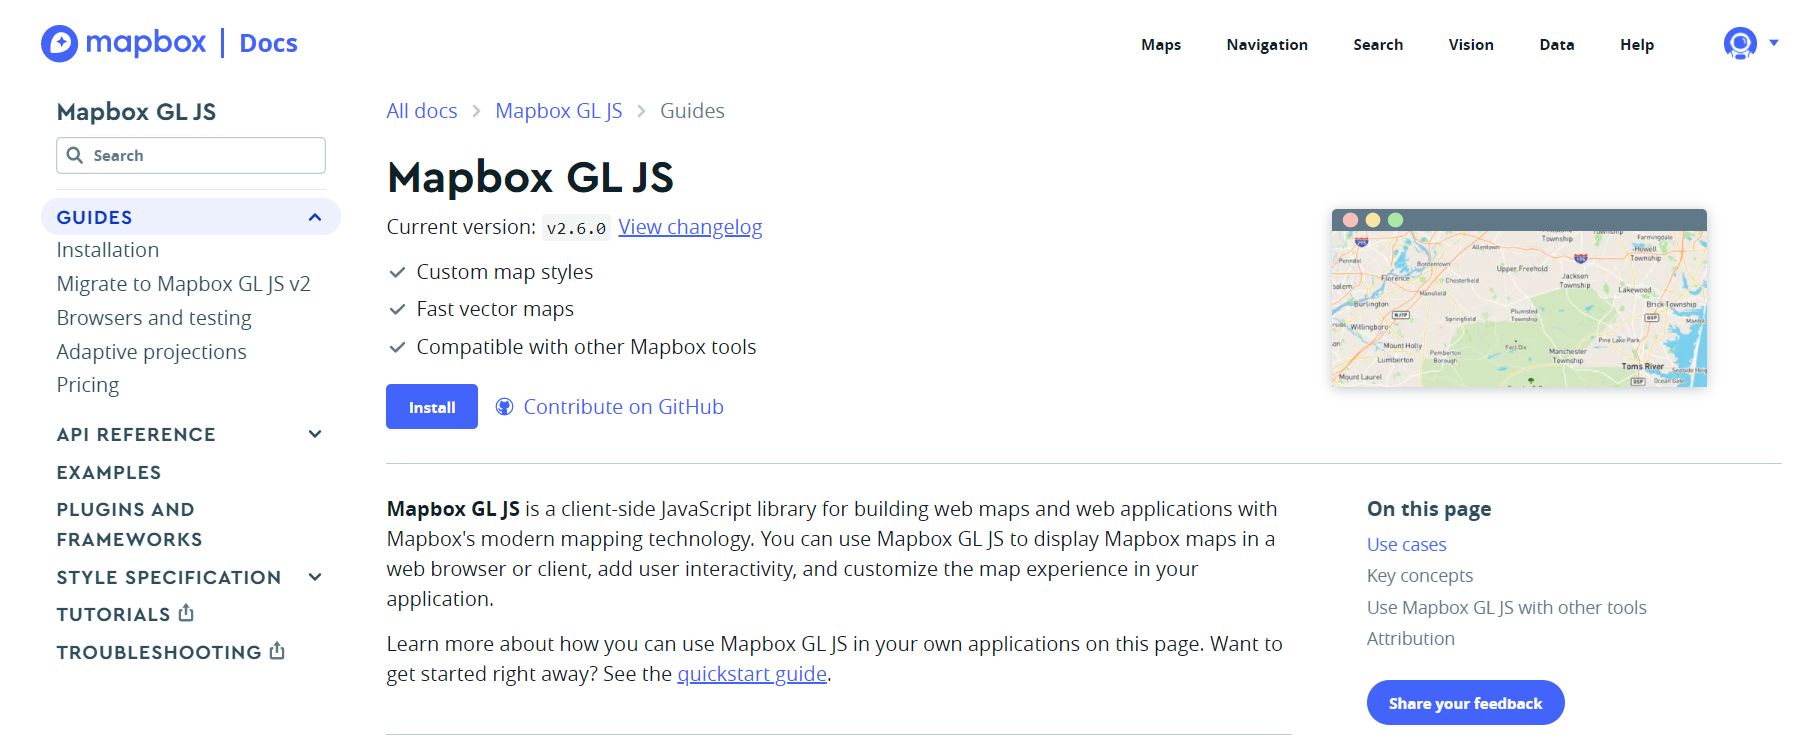Open the Navigation menu in header
This screenshot has height=747, width=1805.
click(x=1267, y=45)
